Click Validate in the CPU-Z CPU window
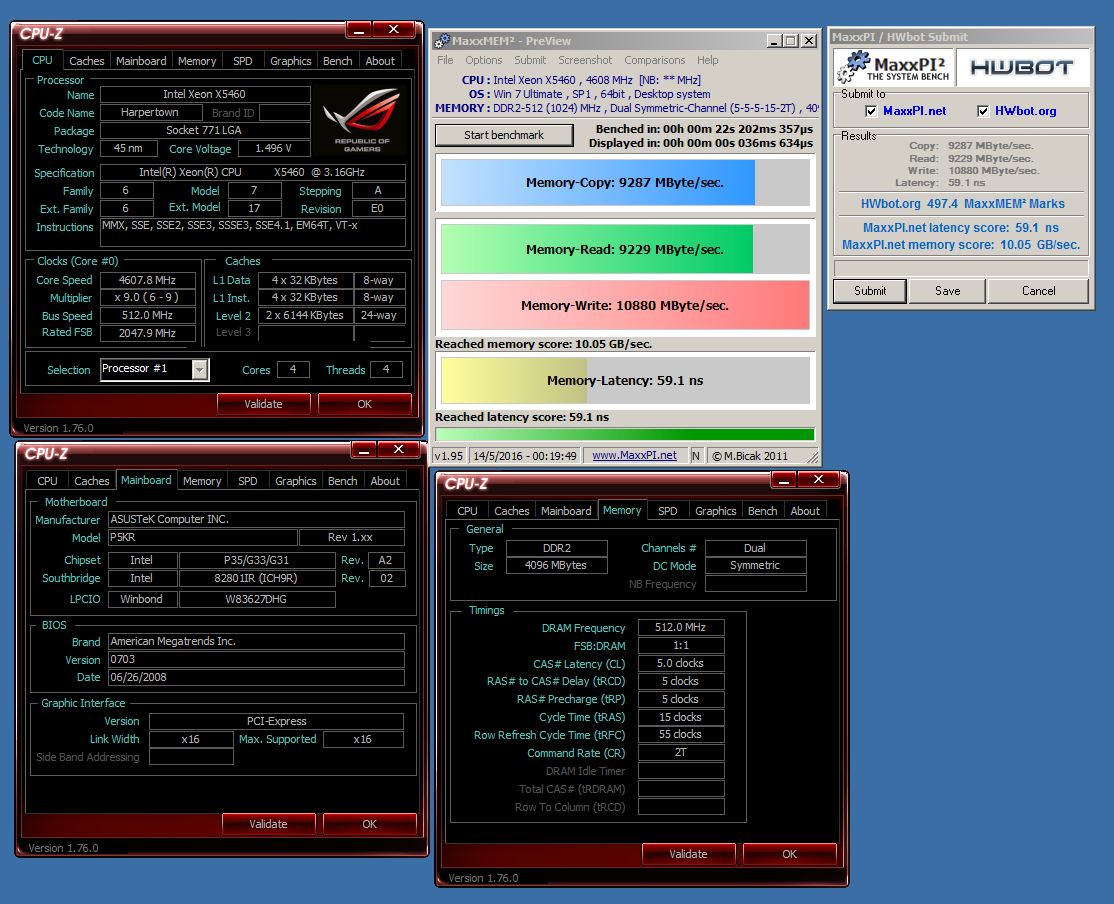The height and width of the screenshot is (904, 1114). pos(264,404)
